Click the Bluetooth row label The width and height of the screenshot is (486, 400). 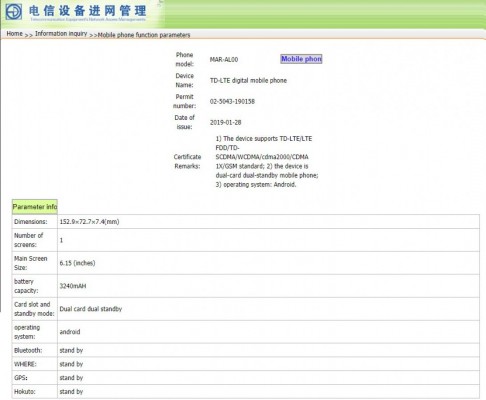click(x=28, y=350)
